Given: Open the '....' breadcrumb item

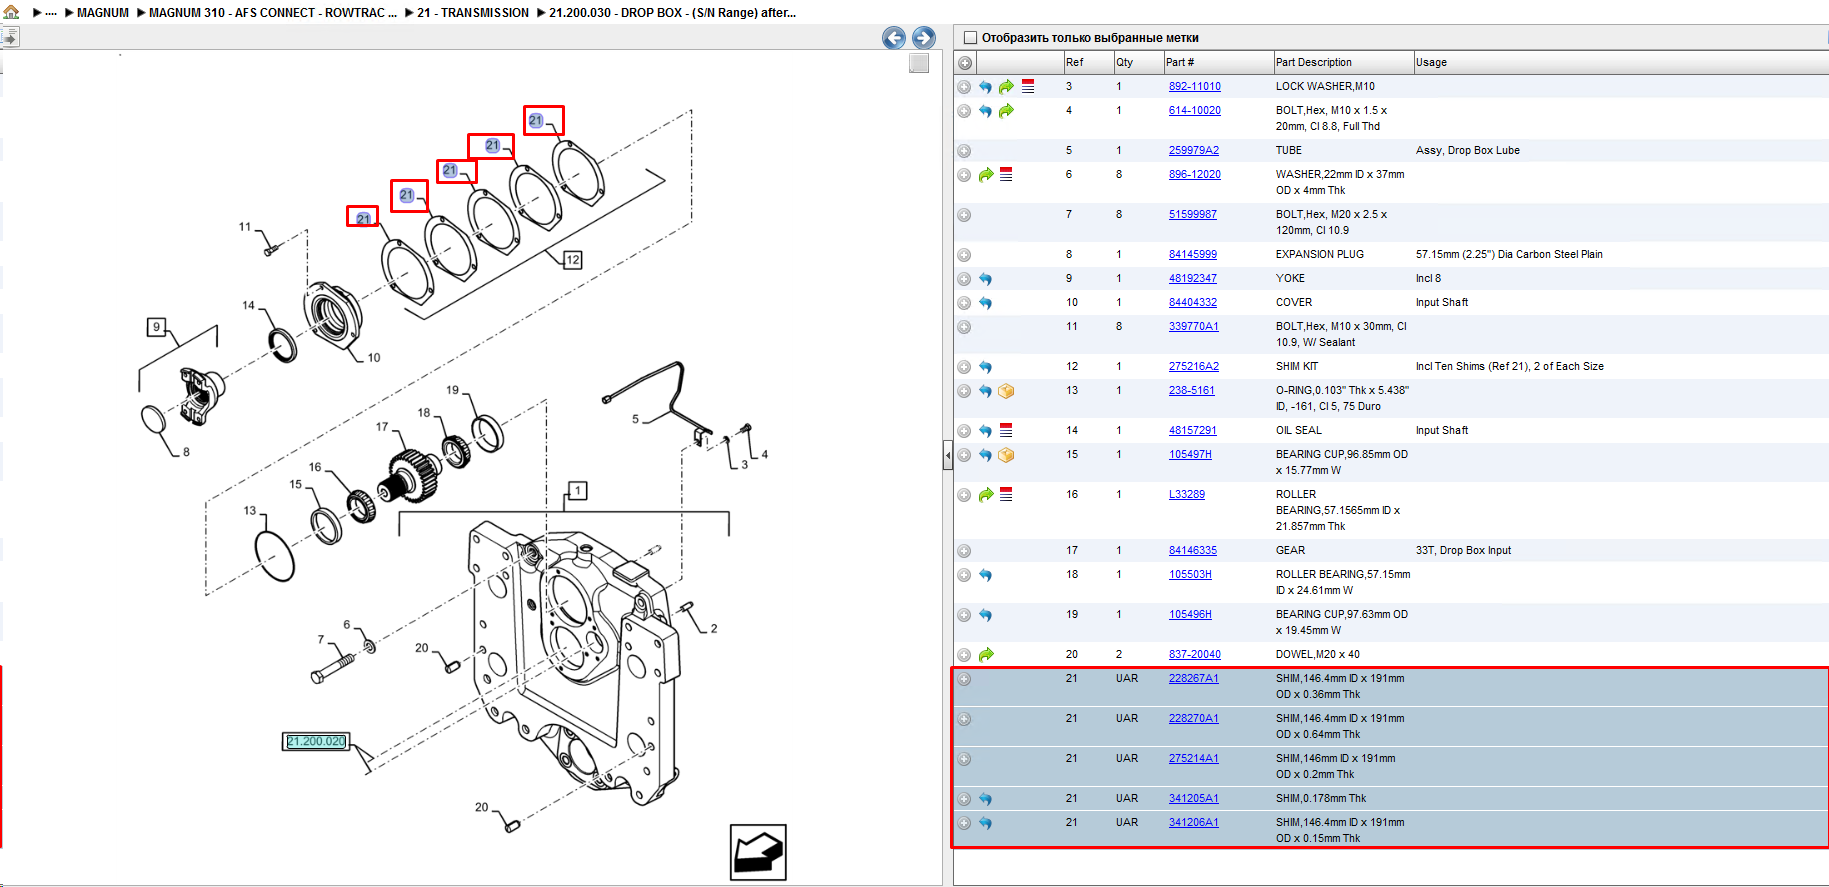Looking at the screenshot, I should coord(51,13).
